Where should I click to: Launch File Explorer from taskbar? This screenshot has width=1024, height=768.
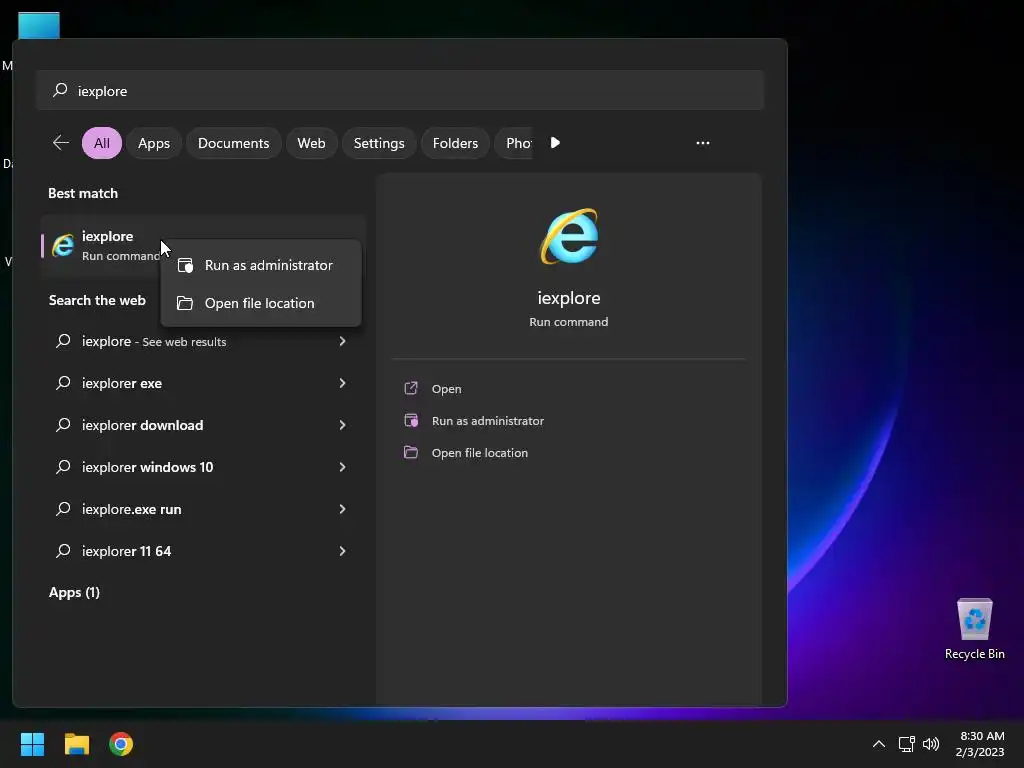coord(76,744)
